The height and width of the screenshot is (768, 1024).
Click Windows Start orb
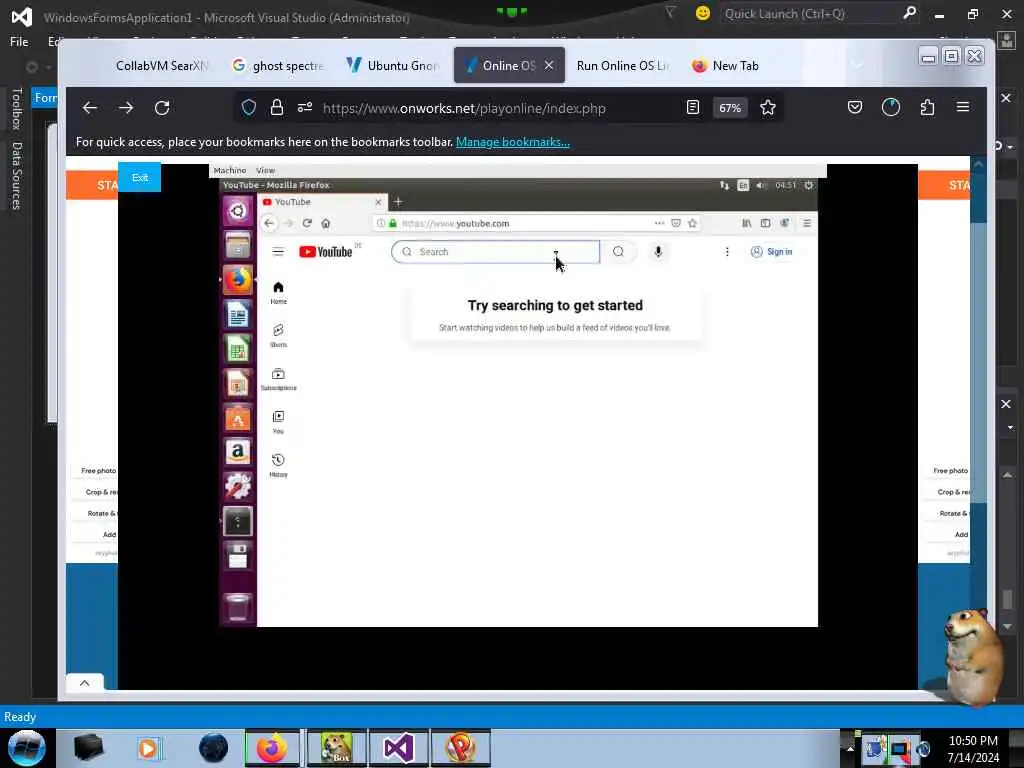[26, 748]
